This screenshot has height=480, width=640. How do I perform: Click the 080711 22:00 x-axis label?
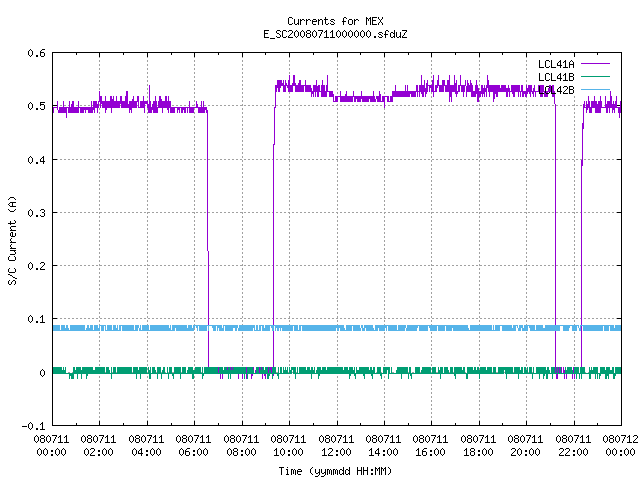[x=573, y=446]
